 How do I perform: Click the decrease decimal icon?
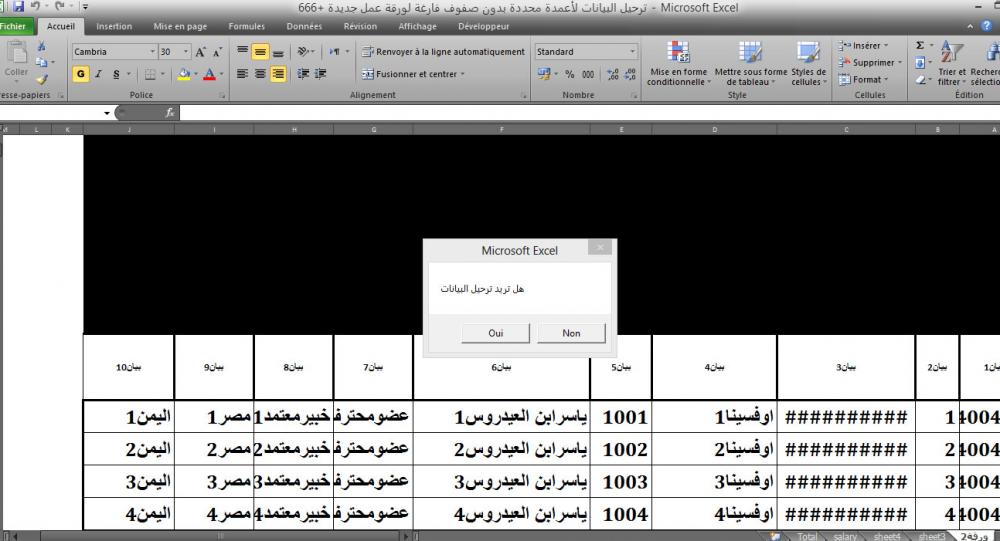[629, 74]
